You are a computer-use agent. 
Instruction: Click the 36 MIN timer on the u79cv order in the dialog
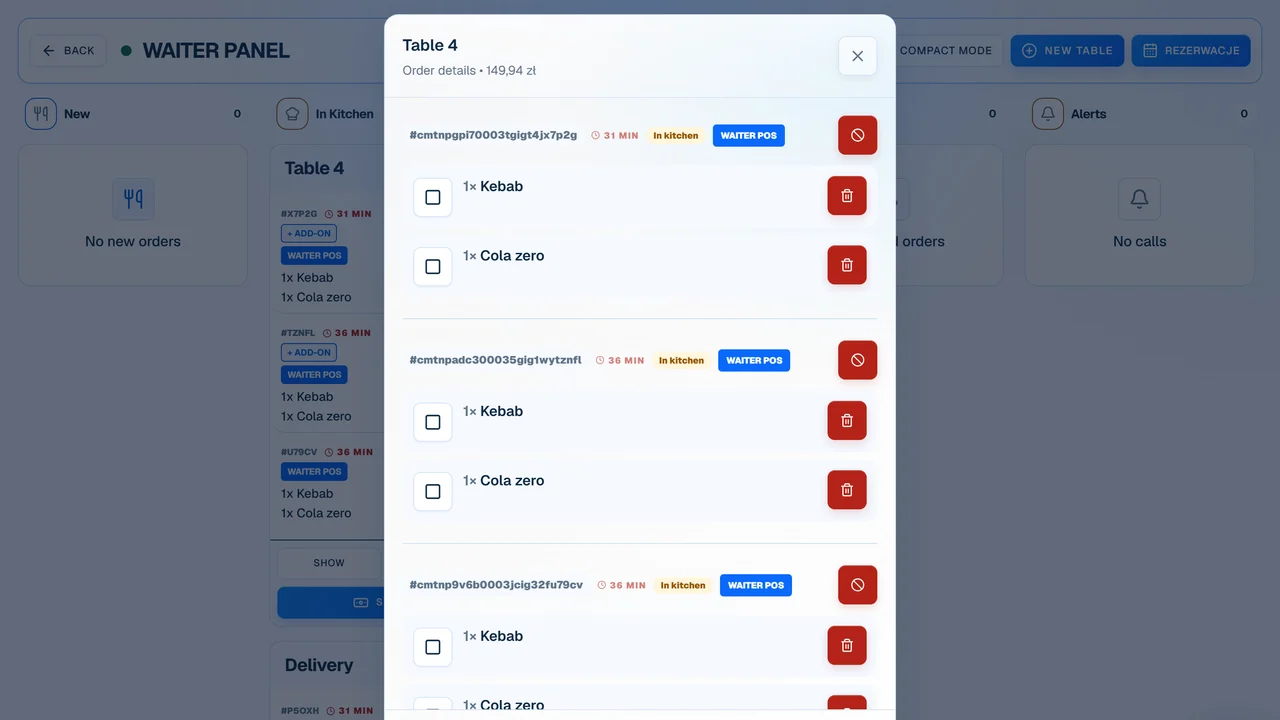pos(622,585)
